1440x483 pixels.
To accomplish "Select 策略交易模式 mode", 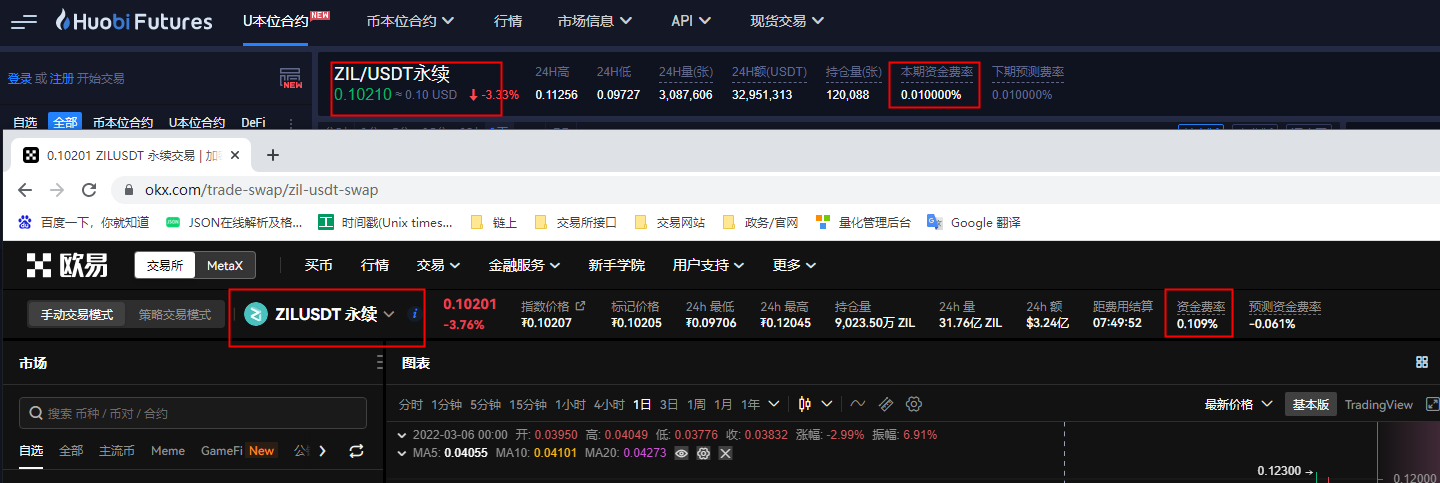I will [x=175, y=314].
